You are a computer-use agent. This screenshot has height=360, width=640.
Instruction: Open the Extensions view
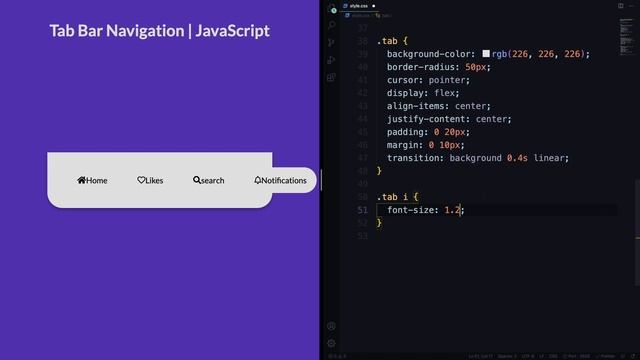(x=331, y=78)
